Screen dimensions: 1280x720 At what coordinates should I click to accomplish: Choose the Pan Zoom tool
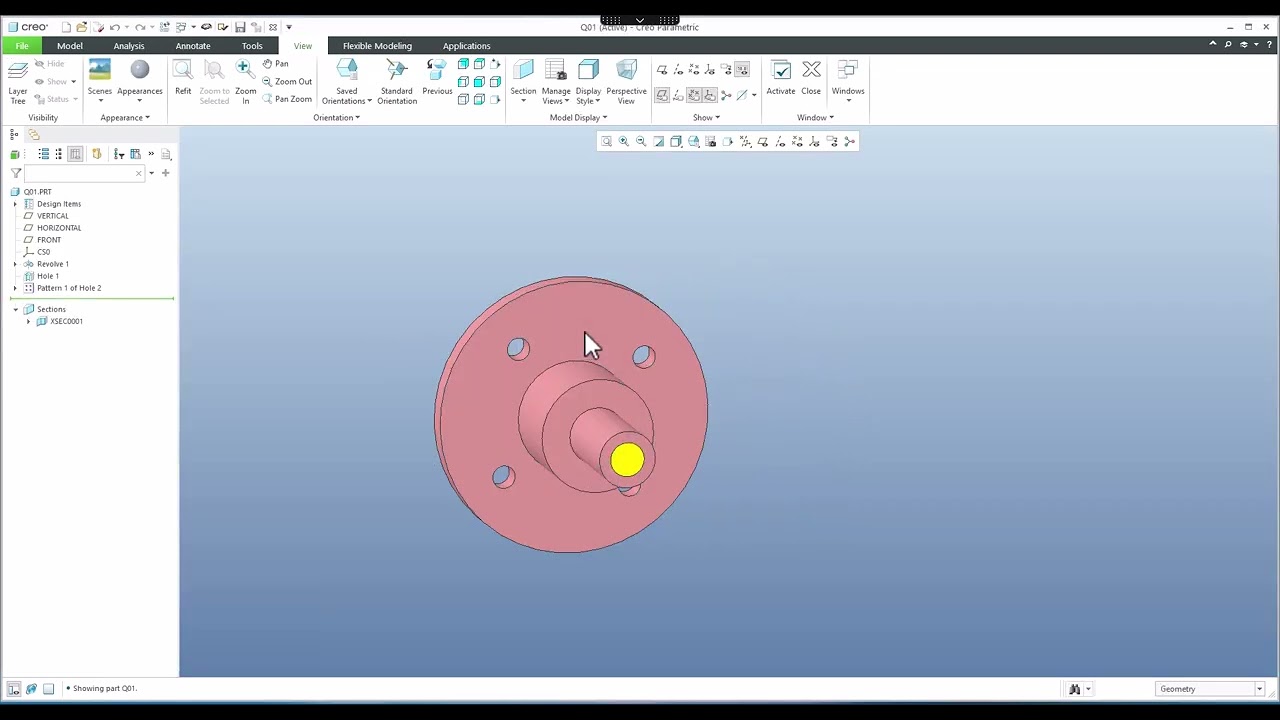point(287,99)
